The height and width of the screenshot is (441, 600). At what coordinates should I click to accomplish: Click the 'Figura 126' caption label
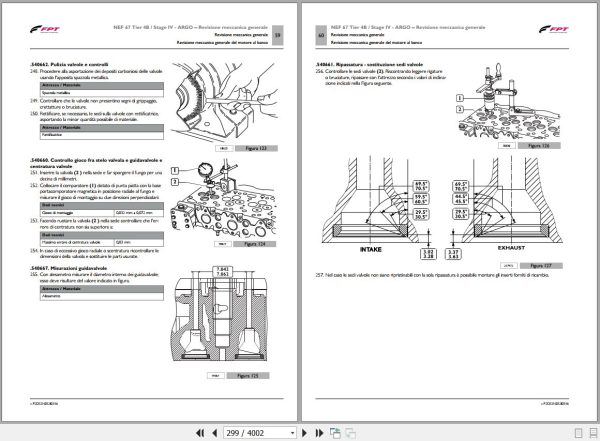[x=539, y=145]
